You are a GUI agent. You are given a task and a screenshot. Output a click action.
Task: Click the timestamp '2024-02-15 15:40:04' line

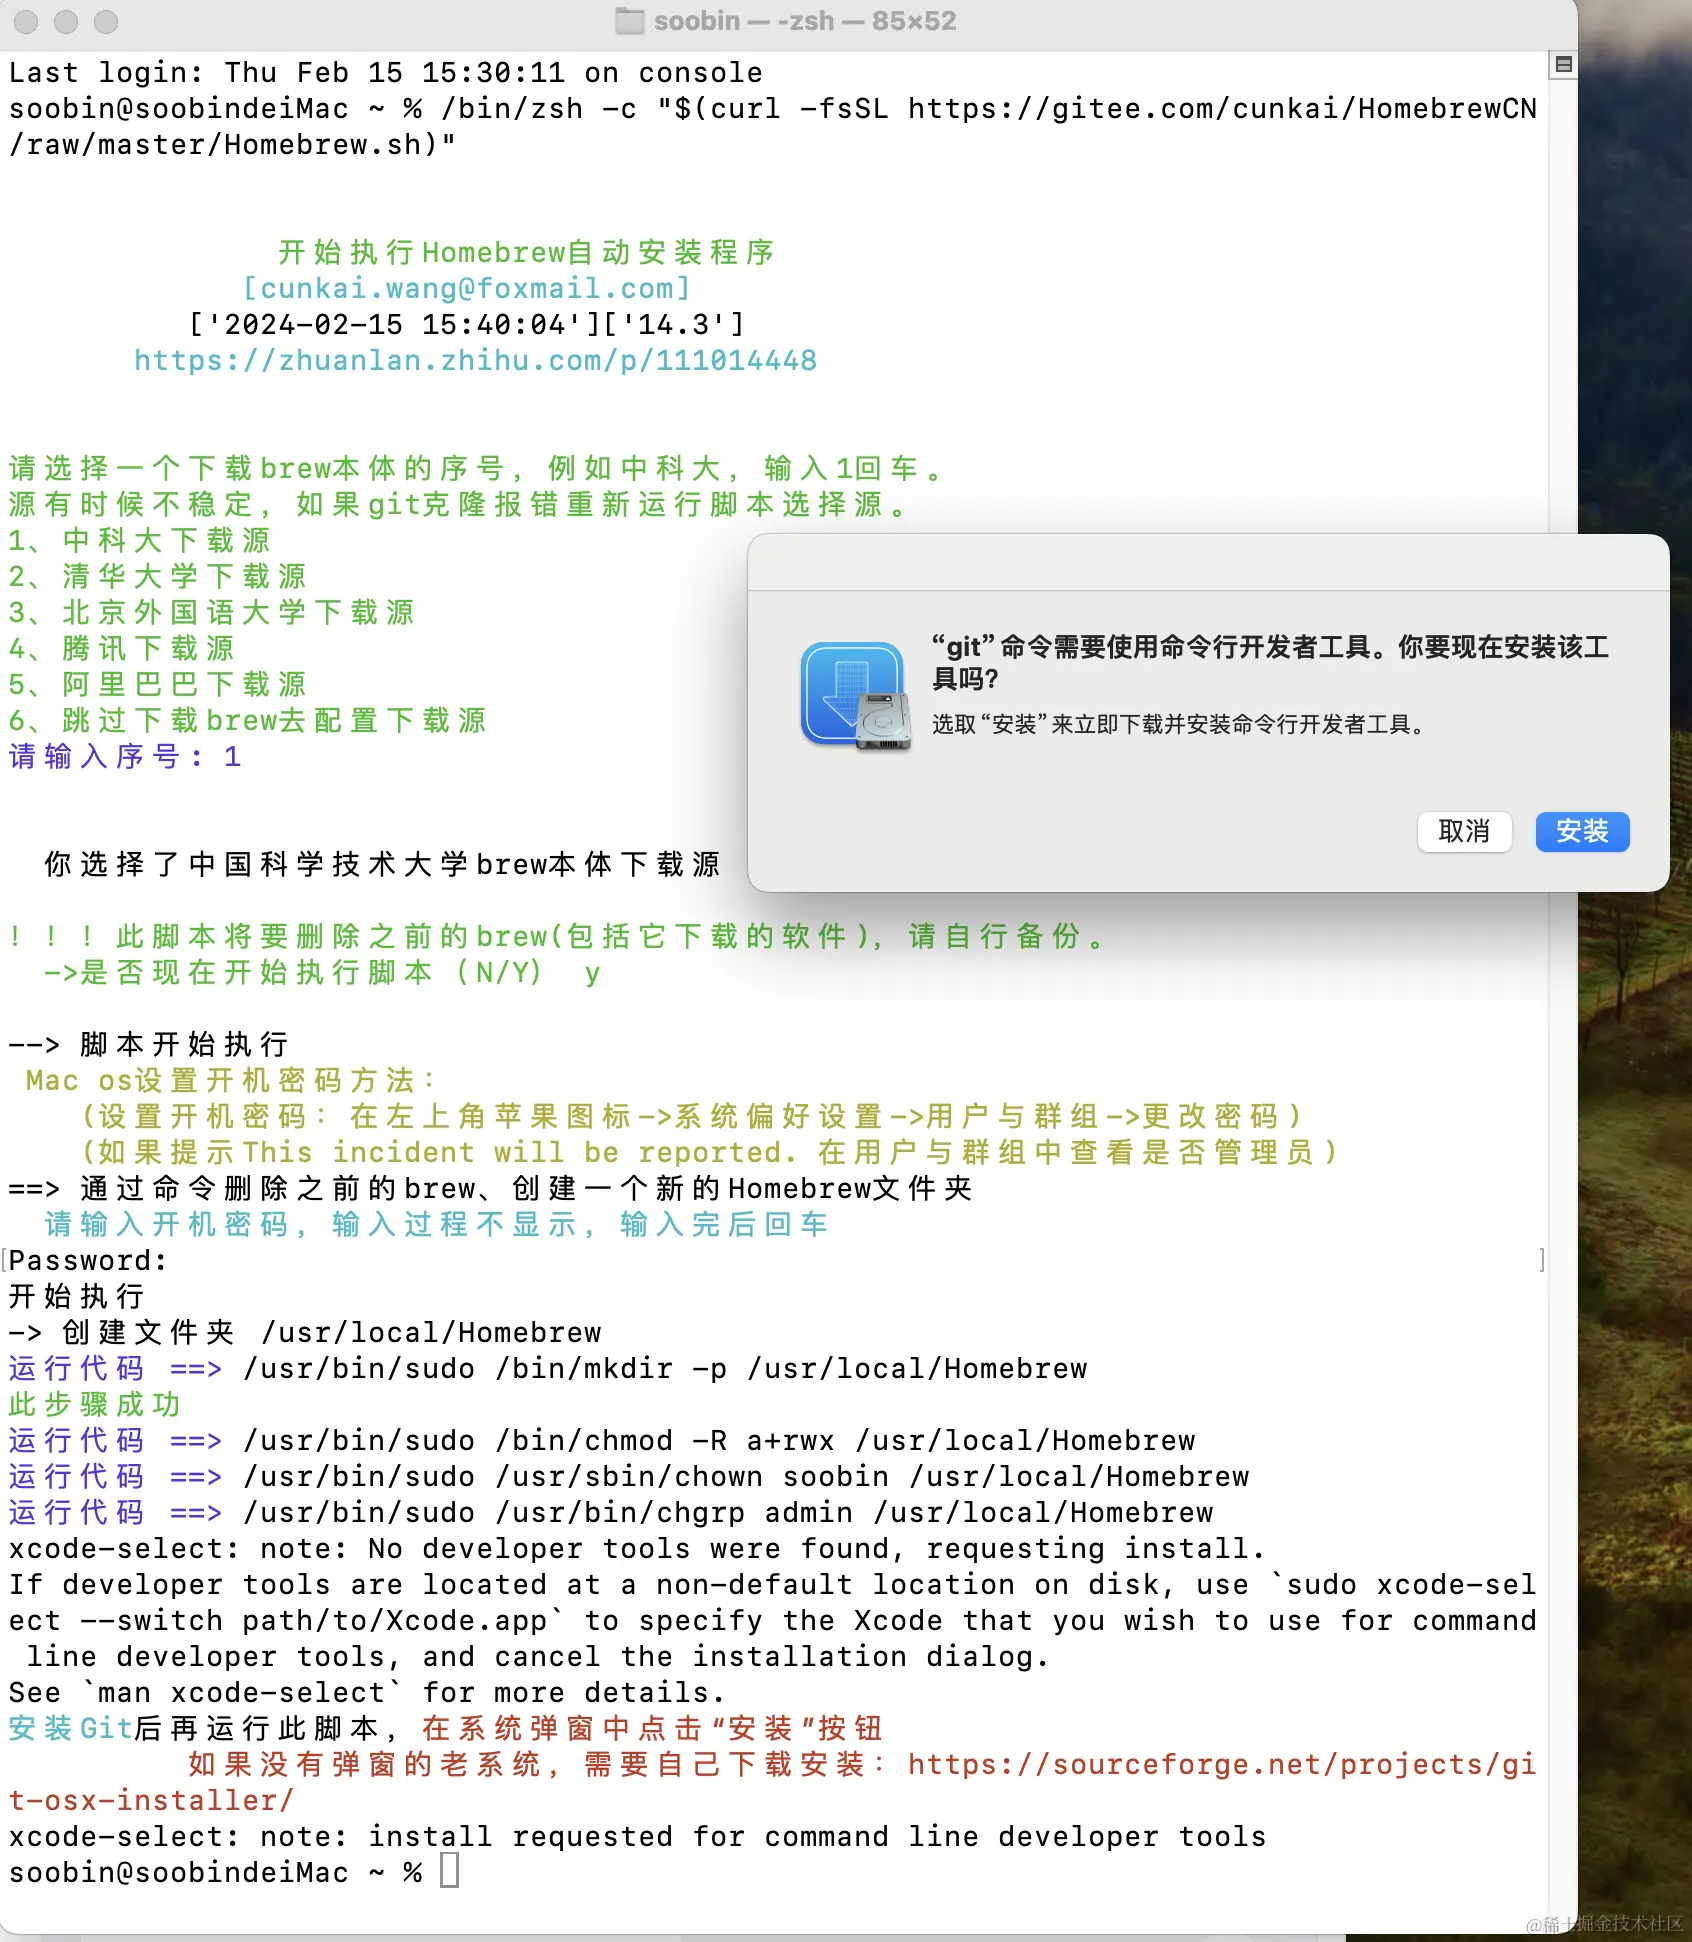pyautogui.click(x=467, y=324)
